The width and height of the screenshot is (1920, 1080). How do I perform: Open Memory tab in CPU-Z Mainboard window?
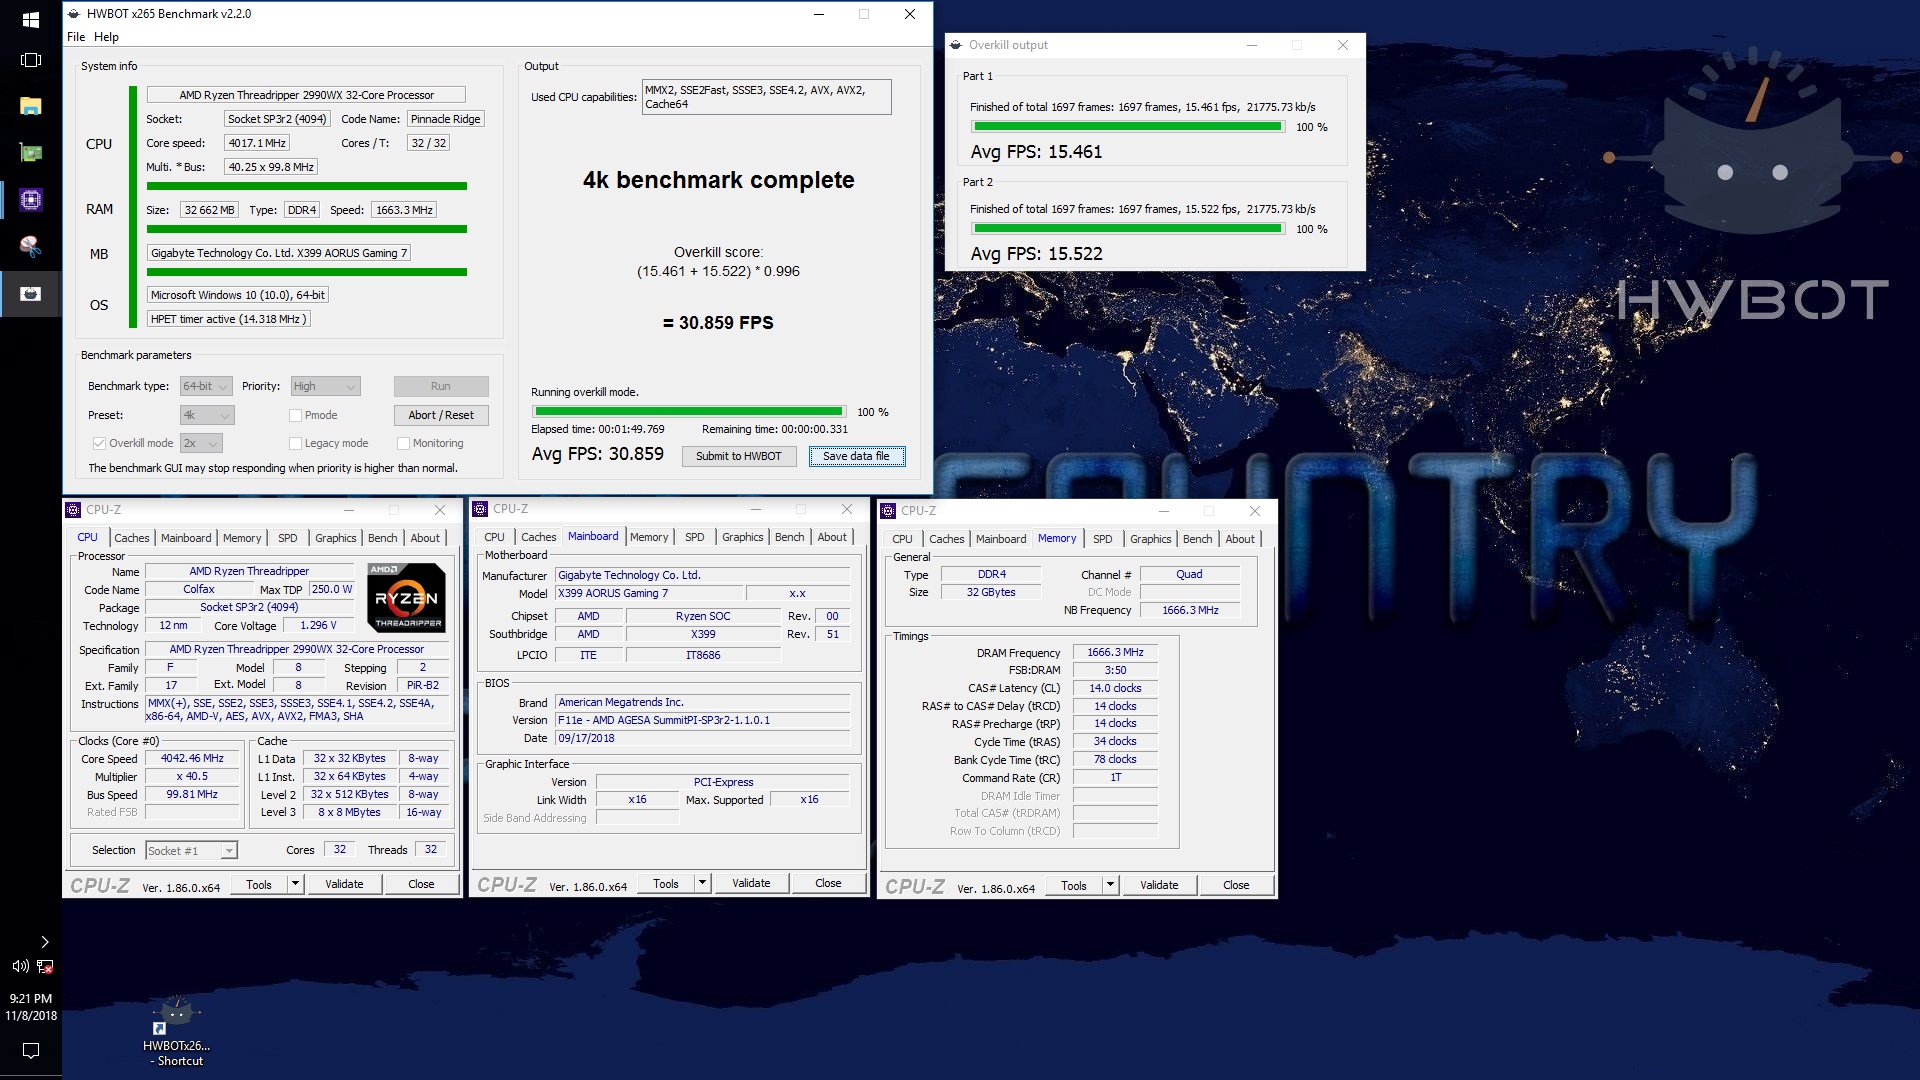(x=649, y=537)
